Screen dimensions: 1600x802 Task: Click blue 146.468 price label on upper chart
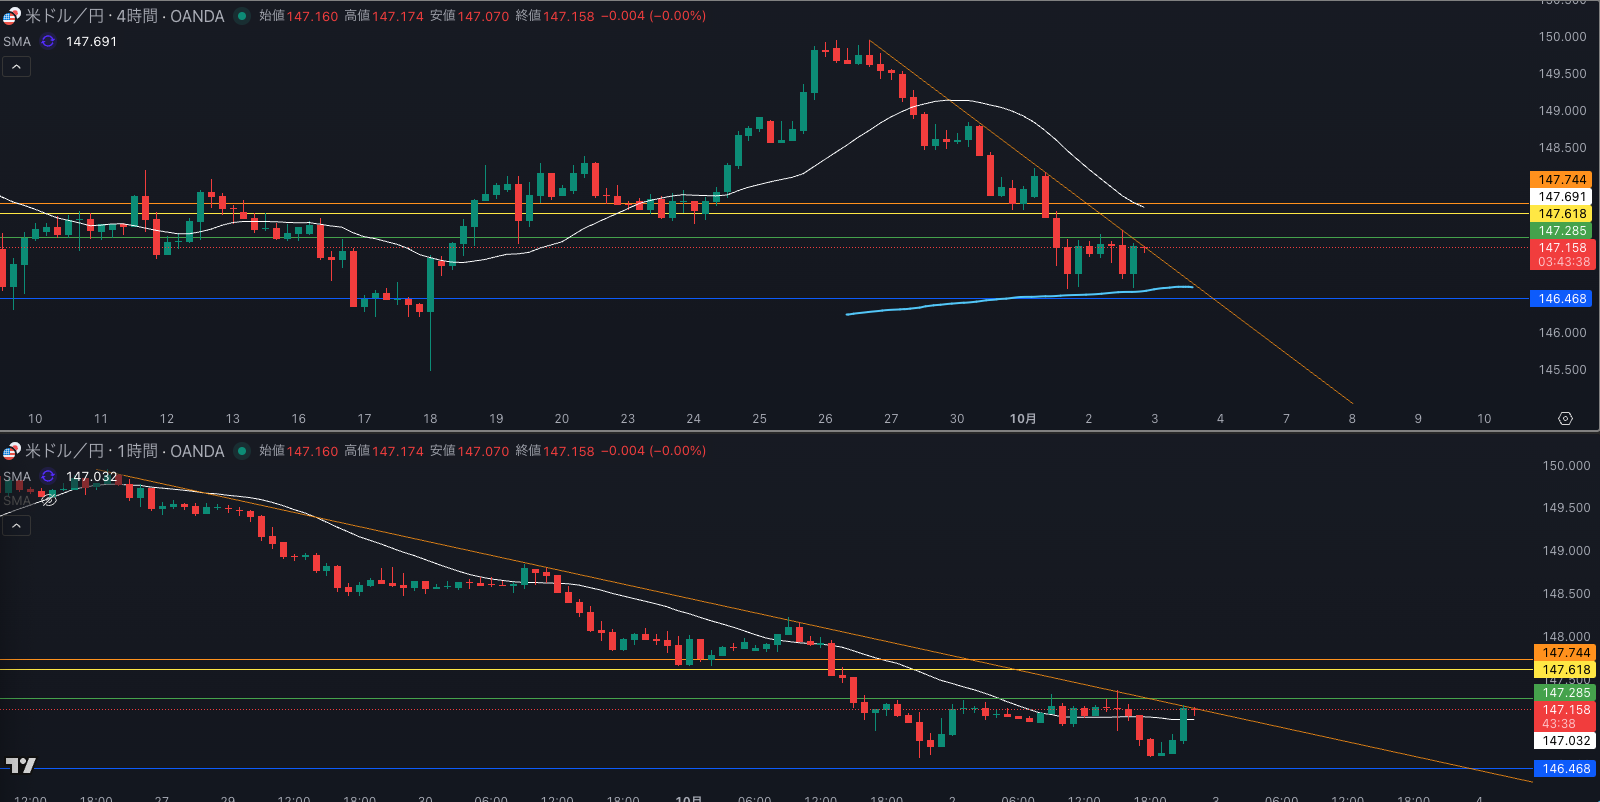(x=1562, y=299)
